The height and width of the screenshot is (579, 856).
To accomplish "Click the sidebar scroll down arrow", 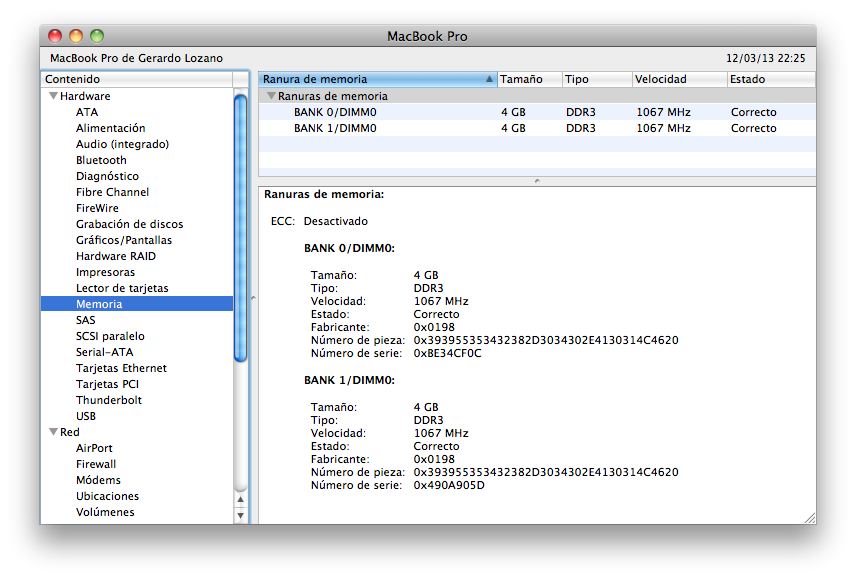I will point(240,516).
